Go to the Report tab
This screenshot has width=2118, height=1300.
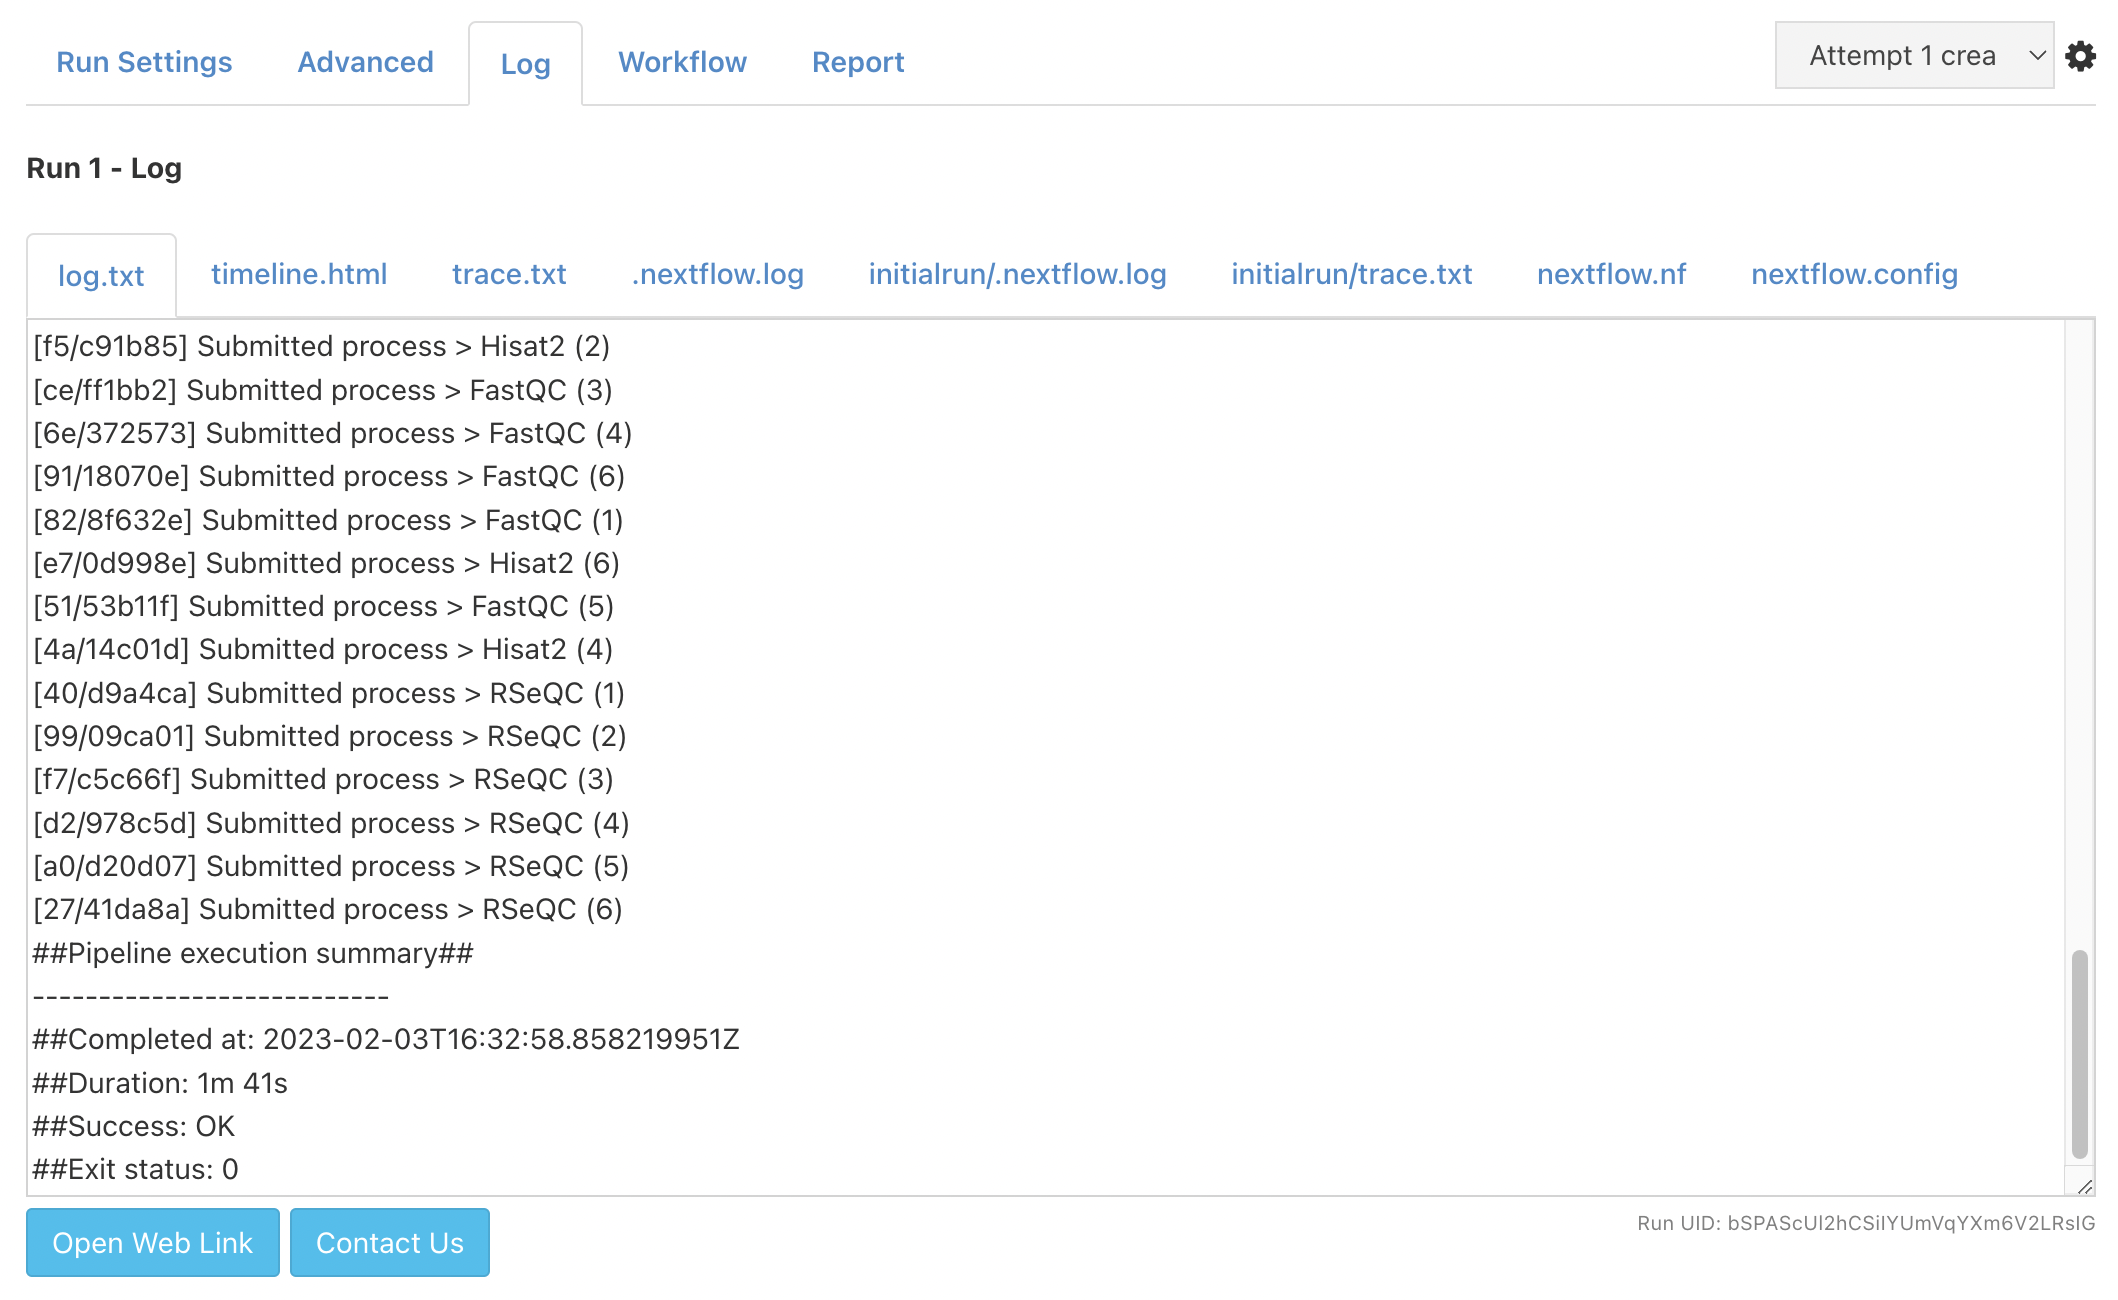(x=858, y=62)
